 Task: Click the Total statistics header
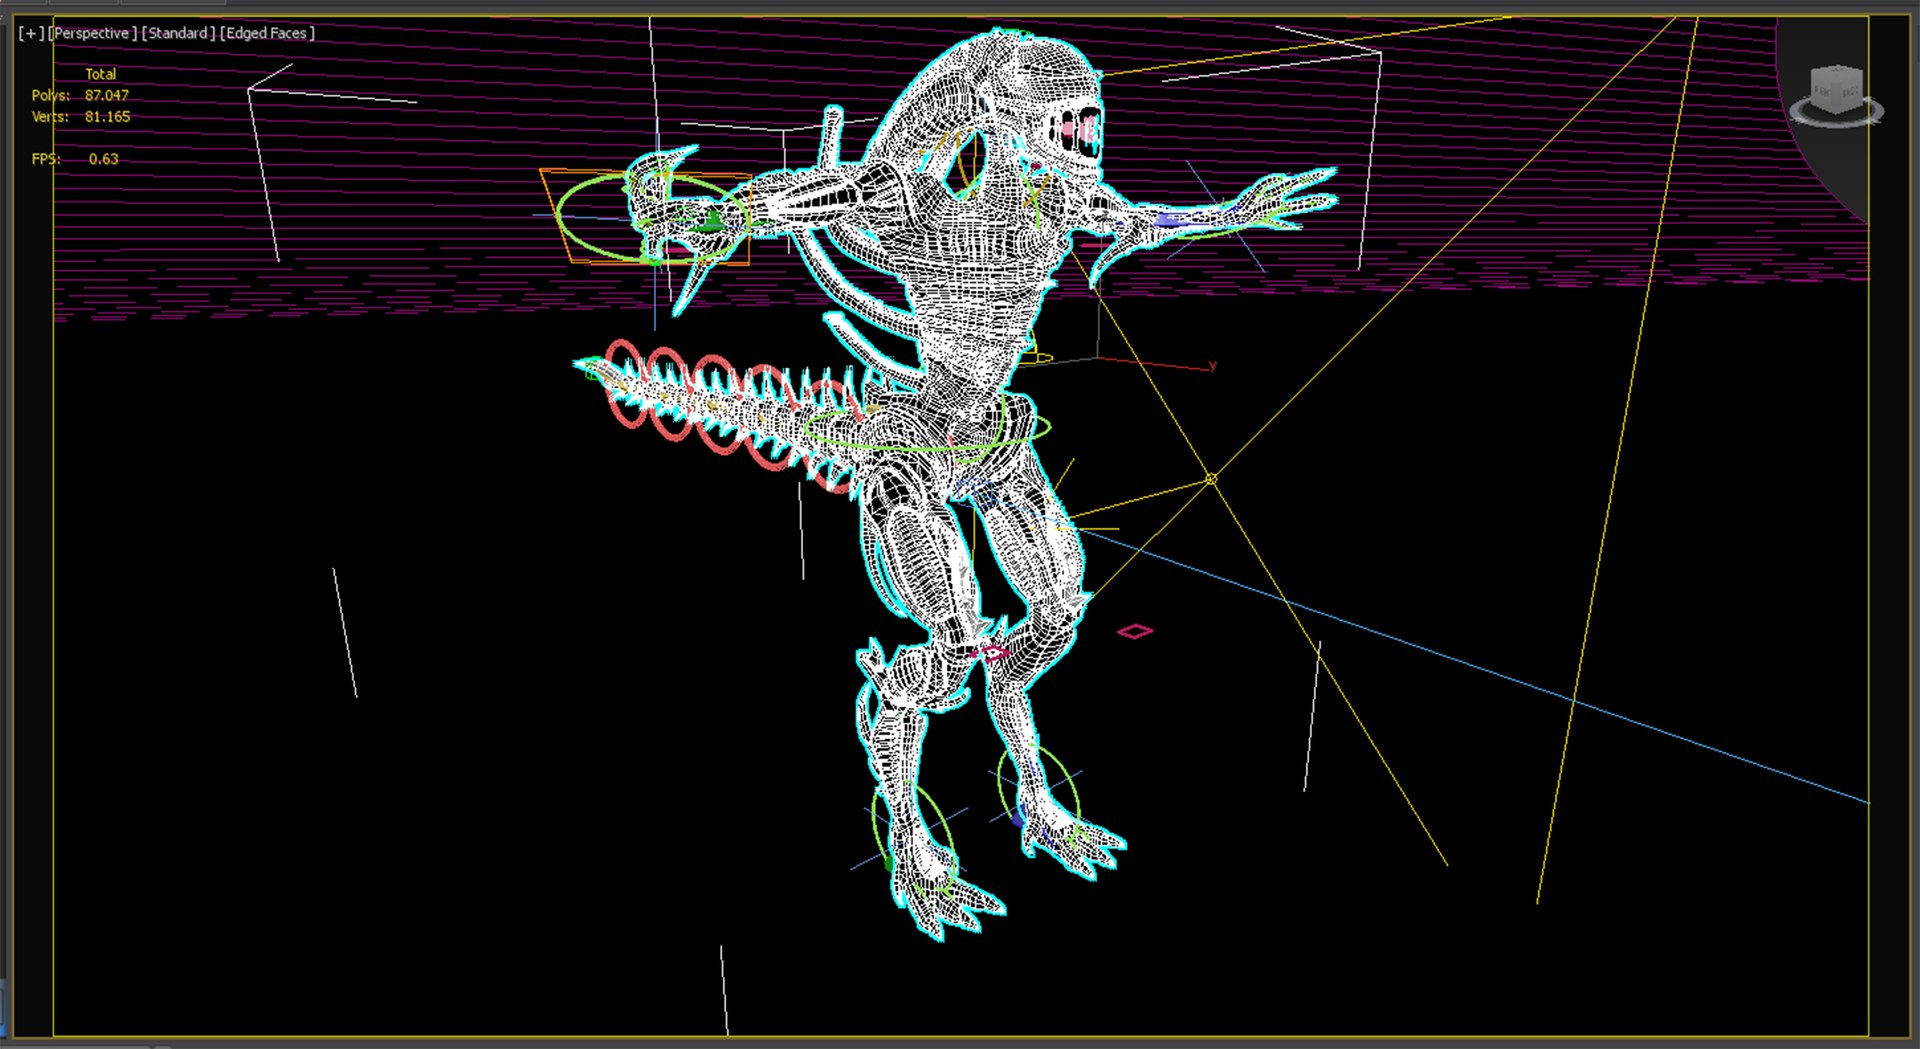point(100,74)
